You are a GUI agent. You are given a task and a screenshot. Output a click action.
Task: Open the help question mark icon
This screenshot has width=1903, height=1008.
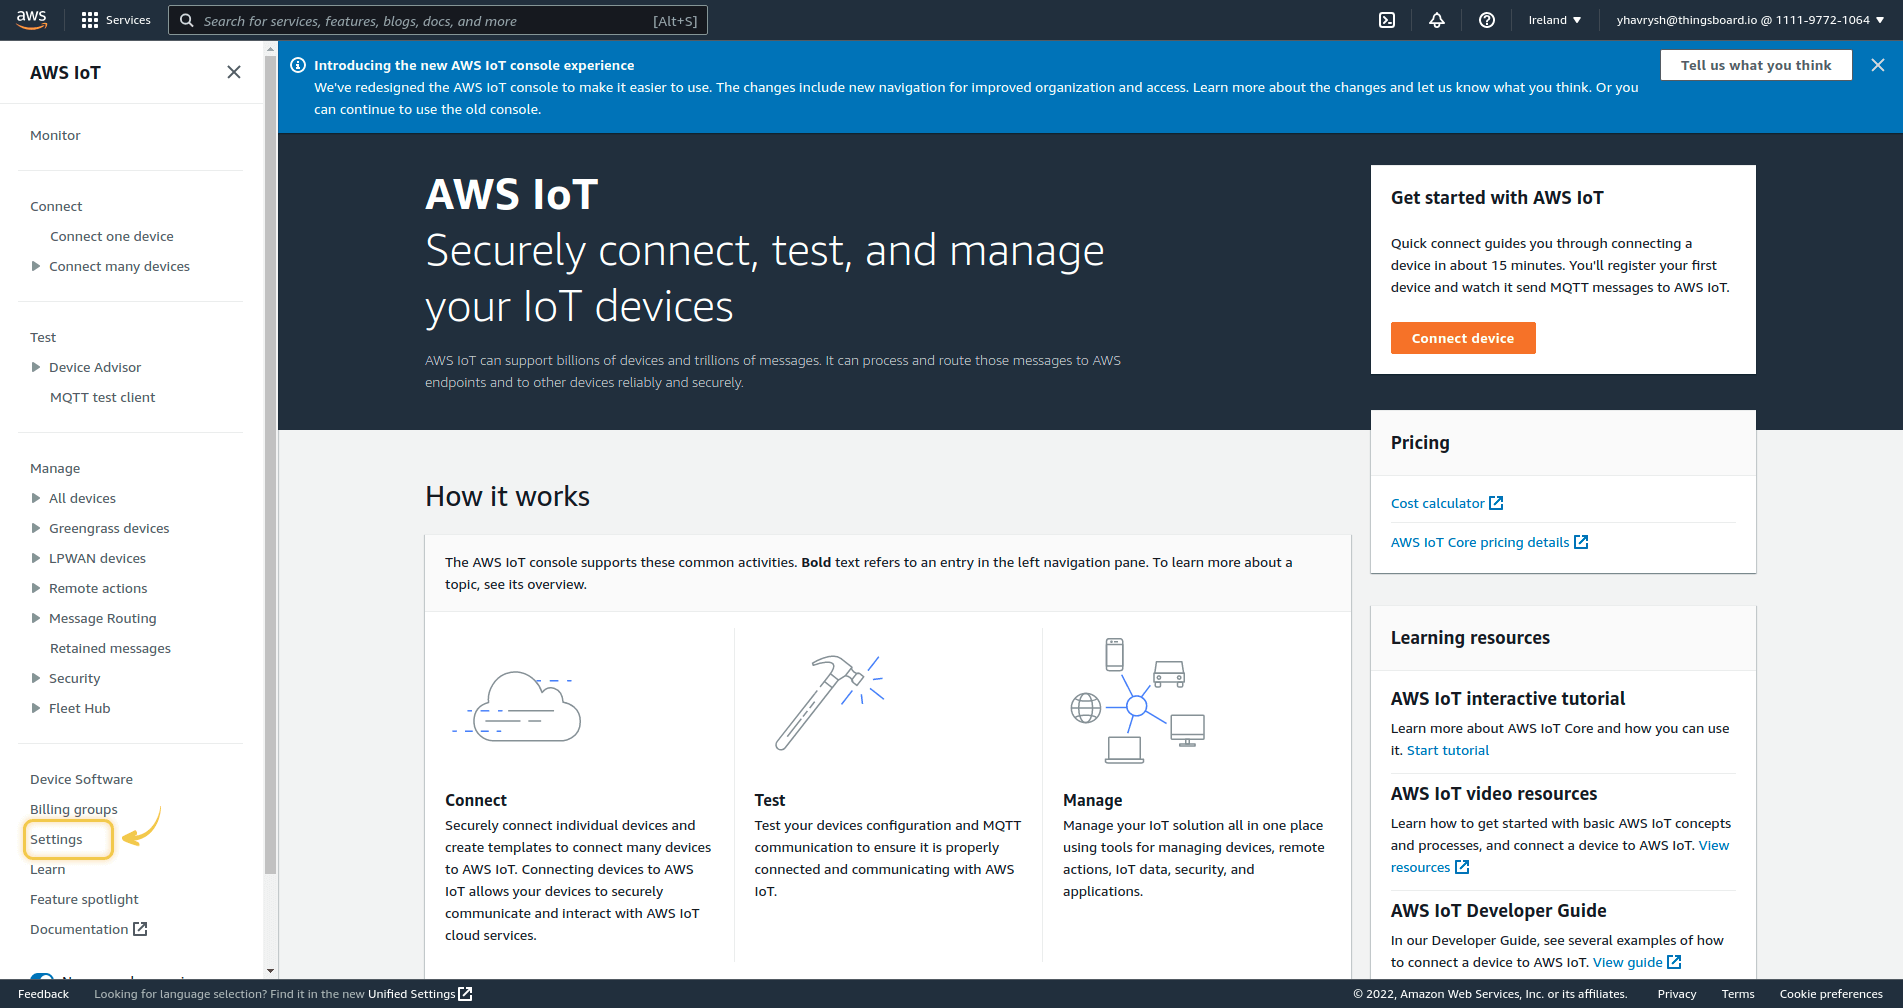click(1487, 20)
